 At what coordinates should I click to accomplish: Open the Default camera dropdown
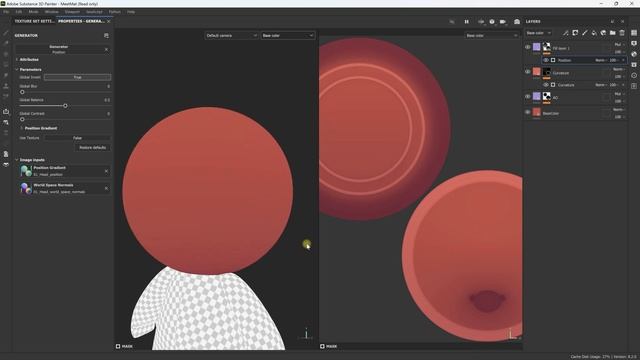[x=231, y=36]
